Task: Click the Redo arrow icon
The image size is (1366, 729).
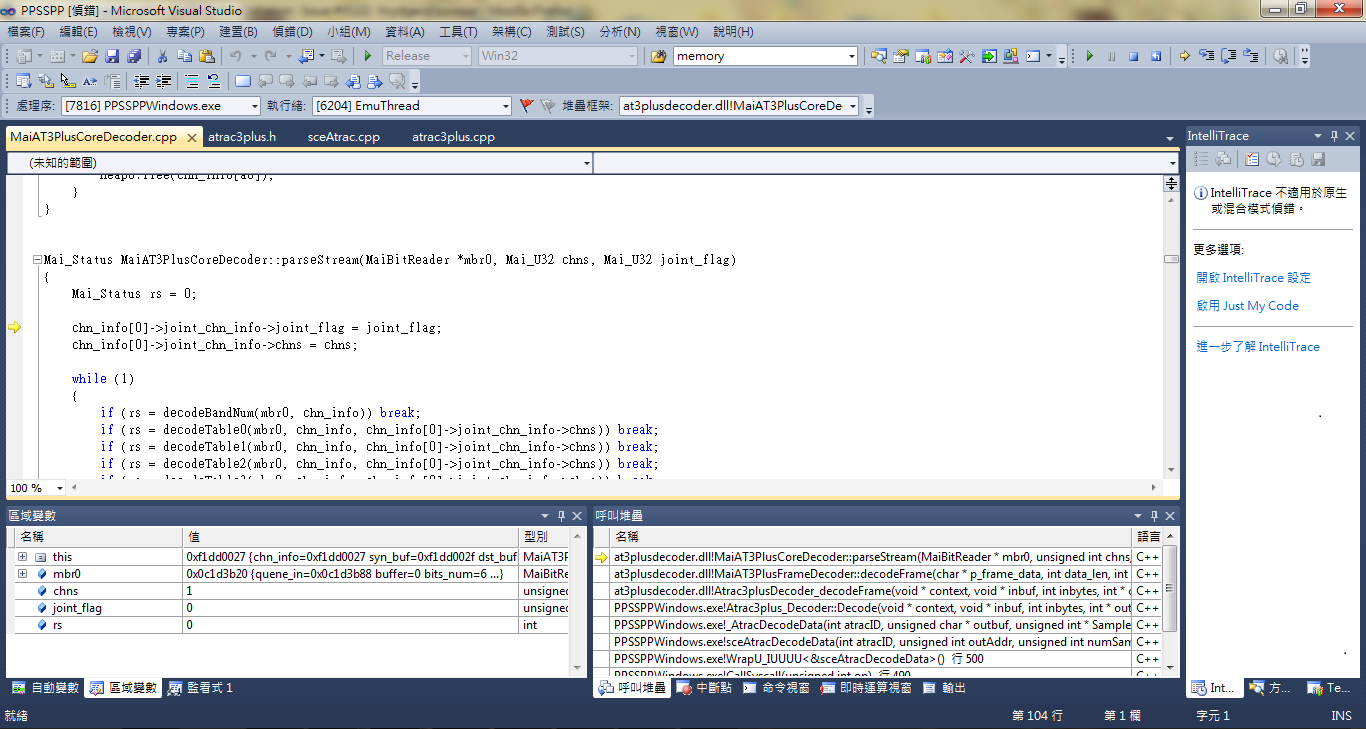Action: 271,56
